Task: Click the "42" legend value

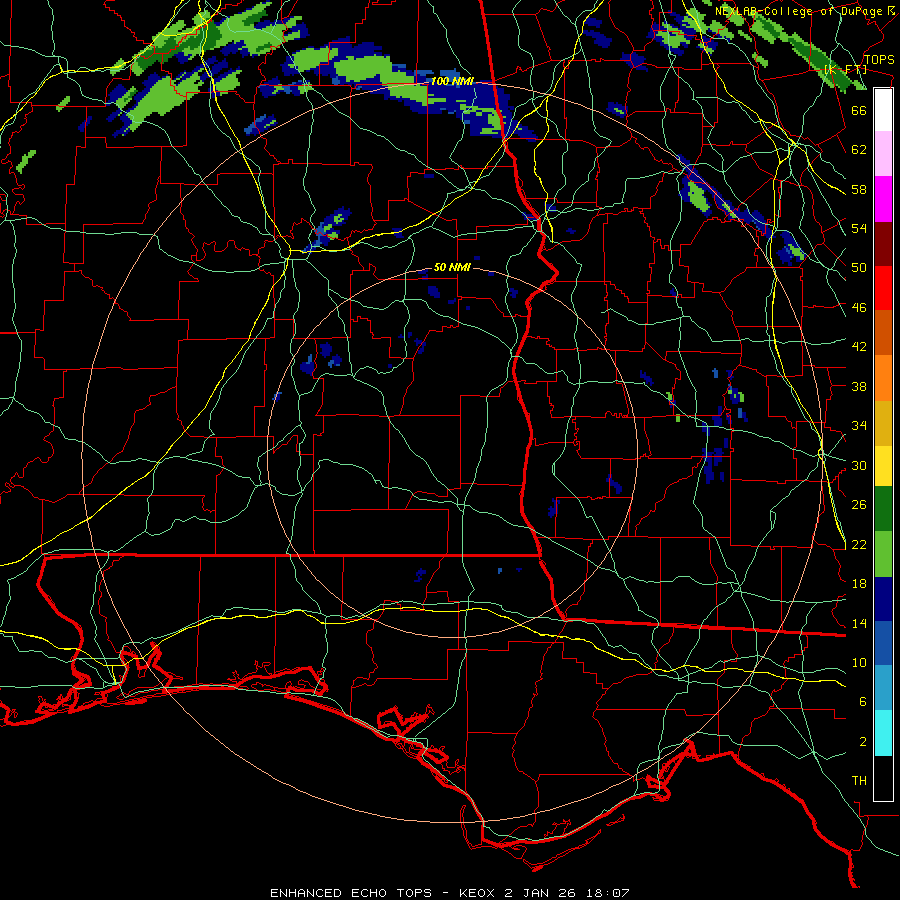Action: [859, 347]
